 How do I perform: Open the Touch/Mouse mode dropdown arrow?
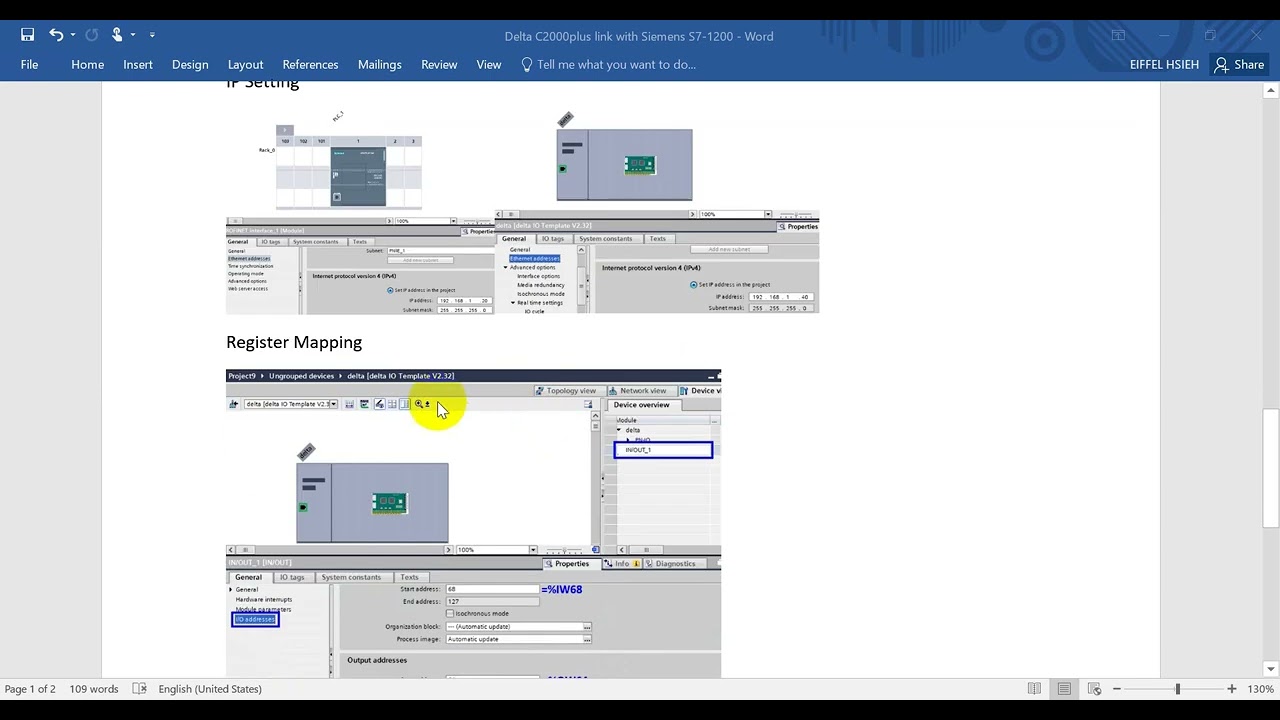(133, 35)
